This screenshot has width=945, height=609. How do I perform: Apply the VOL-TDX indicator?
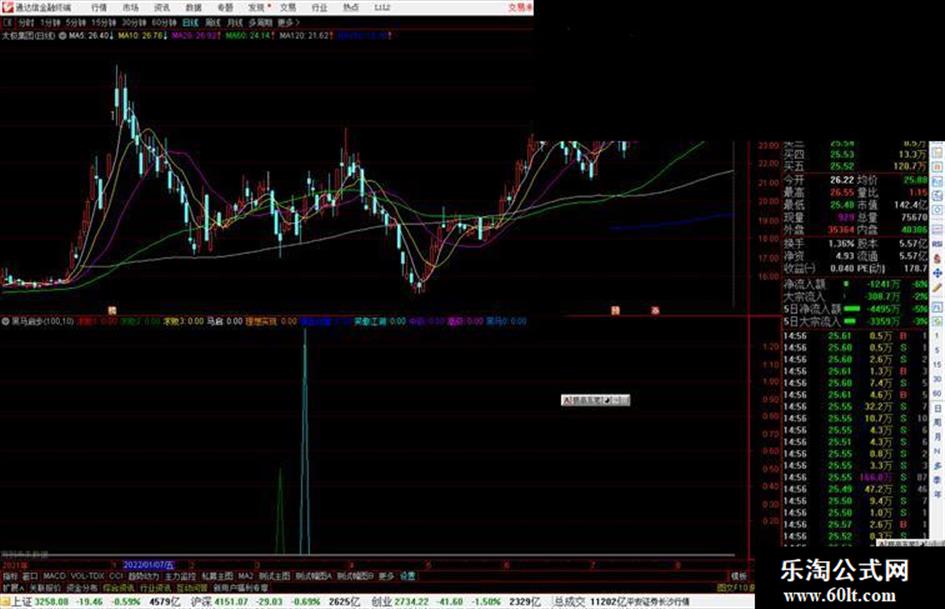[87, 576]
